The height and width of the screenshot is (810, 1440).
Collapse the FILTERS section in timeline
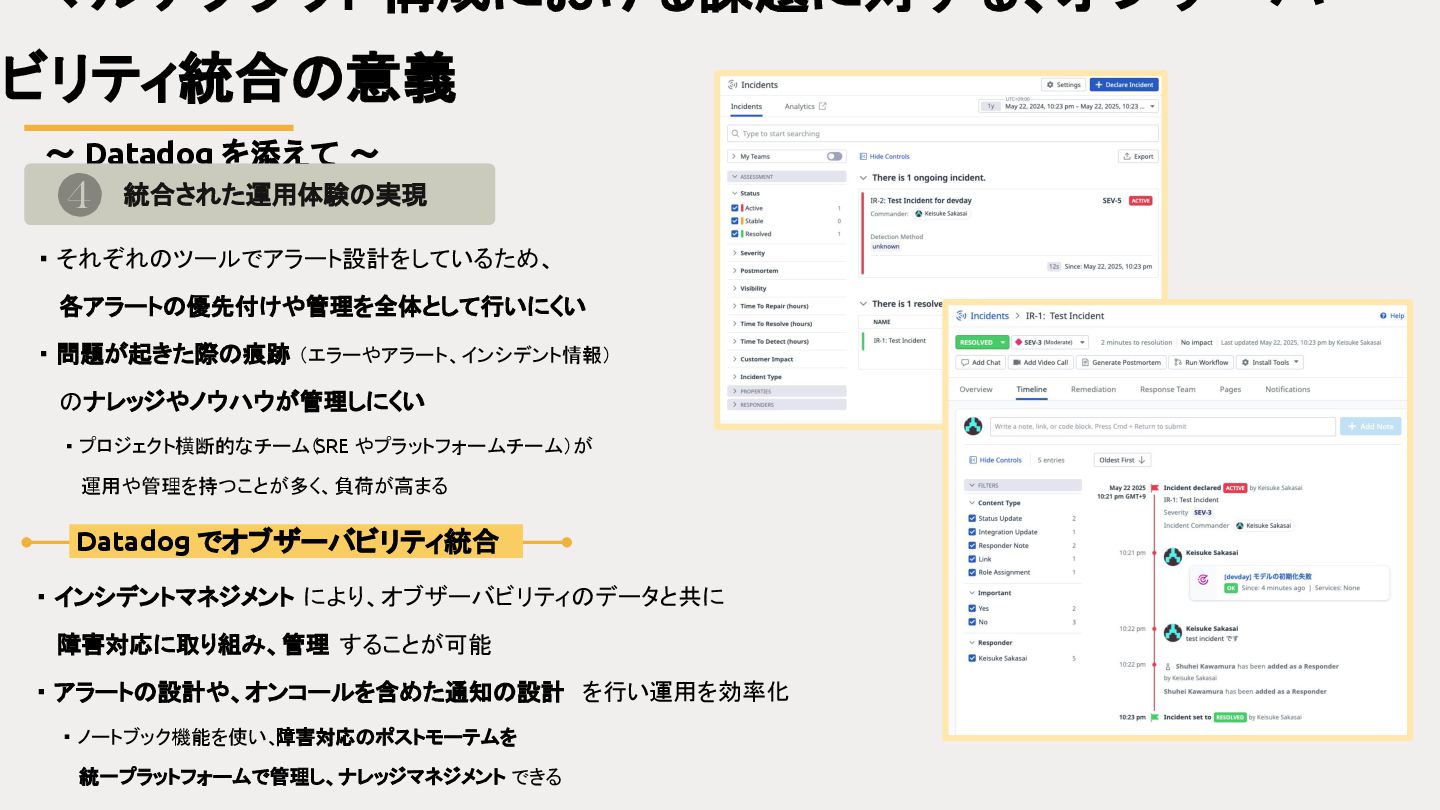point(1023,485)
